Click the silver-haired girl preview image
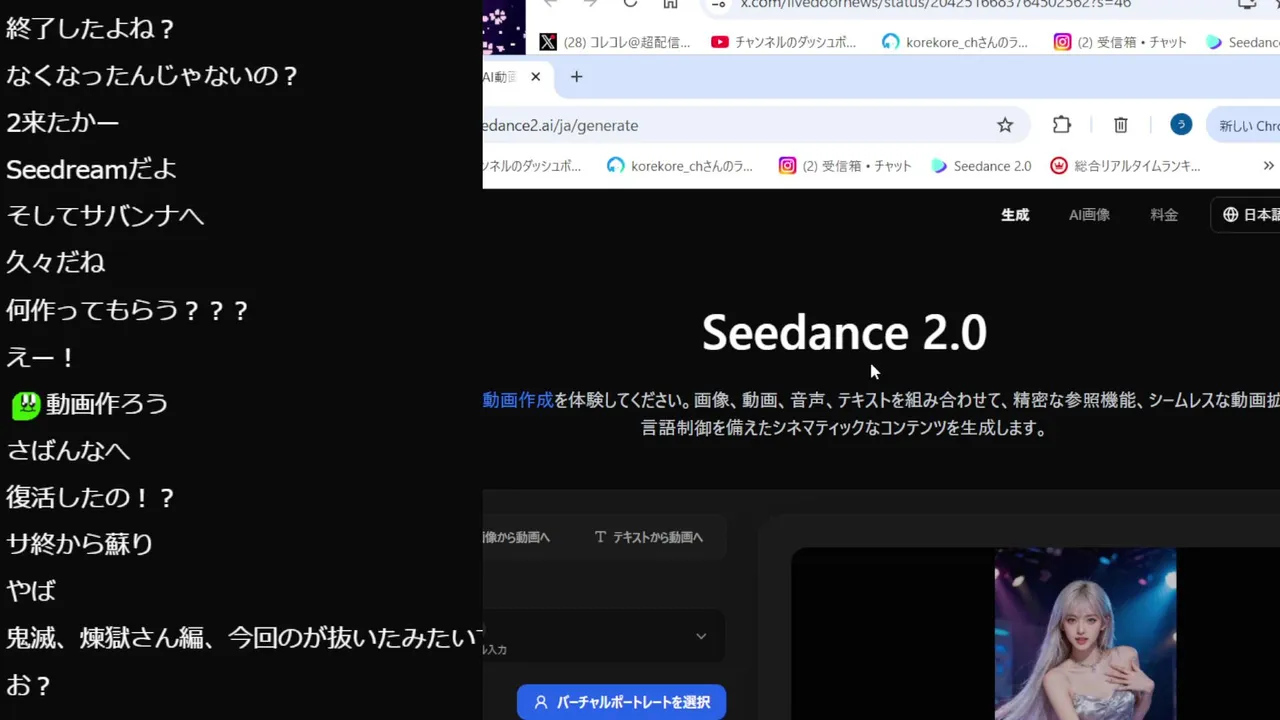The width and height of the screenshot is (1280, 720). click(1085, 634)
